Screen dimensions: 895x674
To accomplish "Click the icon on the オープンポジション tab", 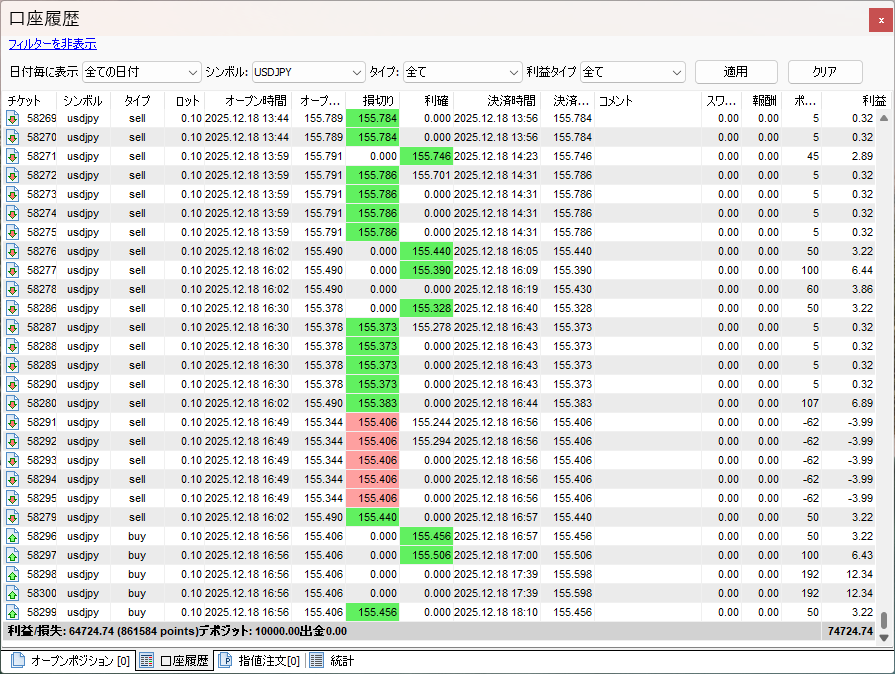I will [x=18, y=661].
